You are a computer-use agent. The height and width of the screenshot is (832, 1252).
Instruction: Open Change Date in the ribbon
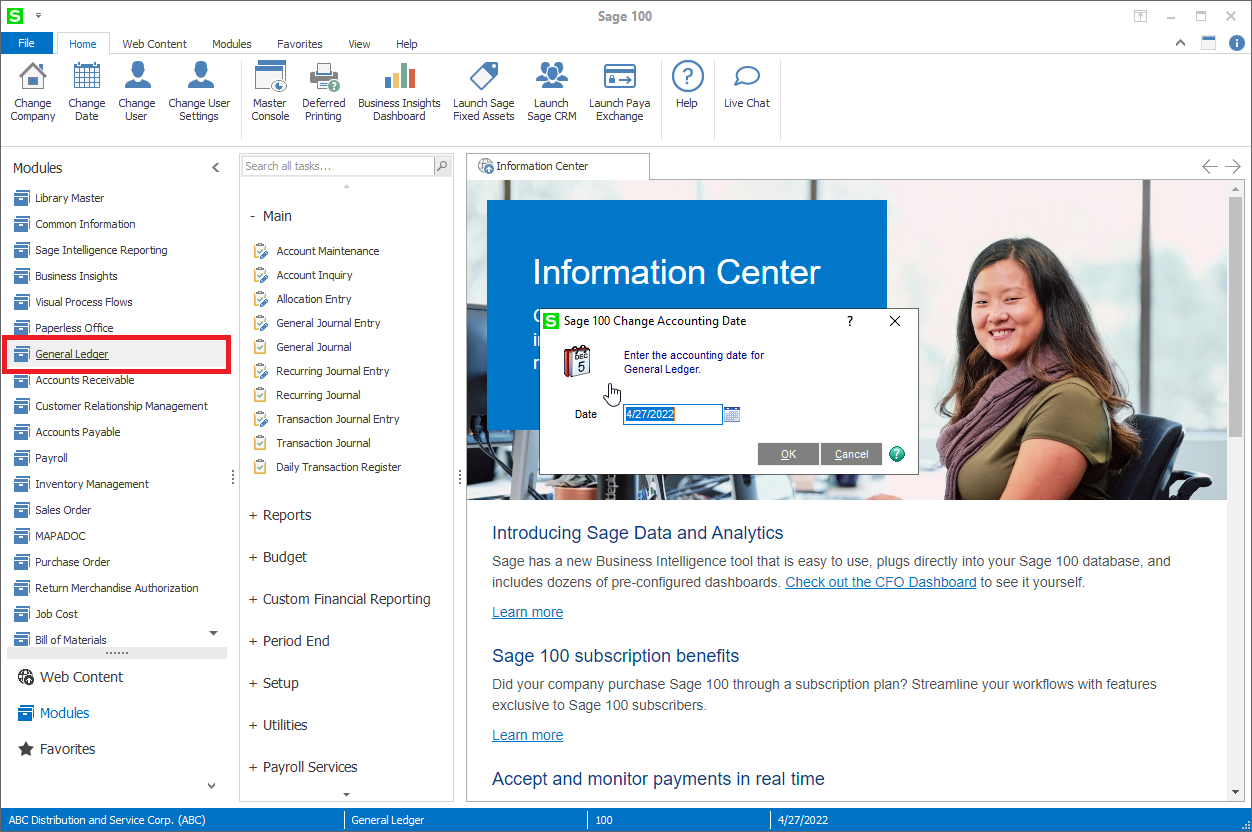(87, 91)
